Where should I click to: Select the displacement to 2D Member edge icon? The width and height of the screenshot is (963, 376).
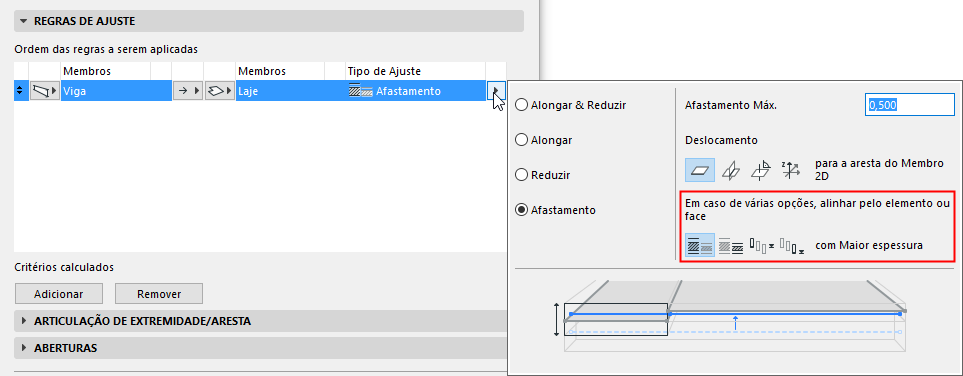(700, 170)
